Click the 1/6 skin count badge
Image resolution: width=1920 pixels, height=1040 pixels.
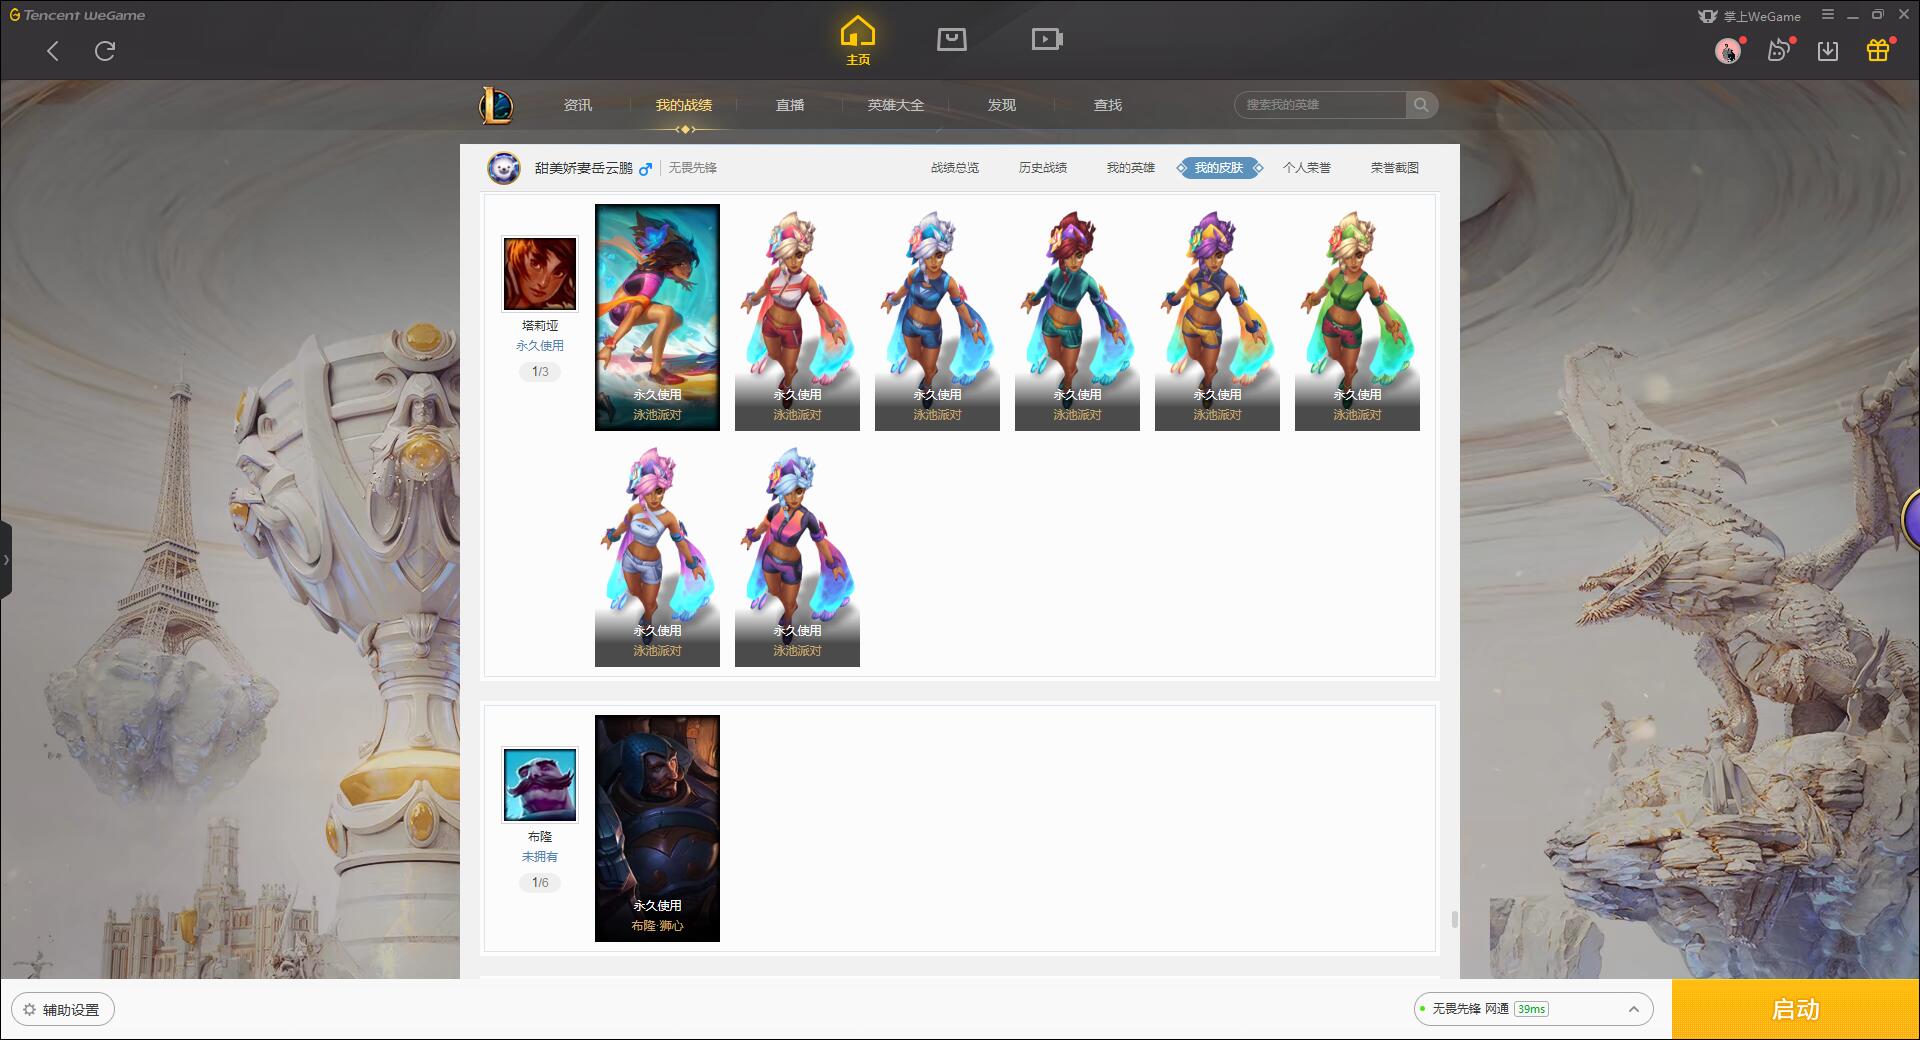tap(540, 883)
